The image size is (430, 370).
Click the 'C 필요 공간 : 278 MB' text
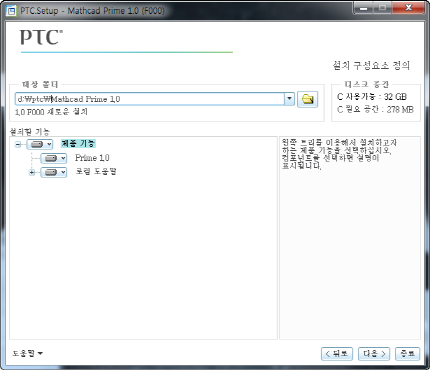point(375,109)
